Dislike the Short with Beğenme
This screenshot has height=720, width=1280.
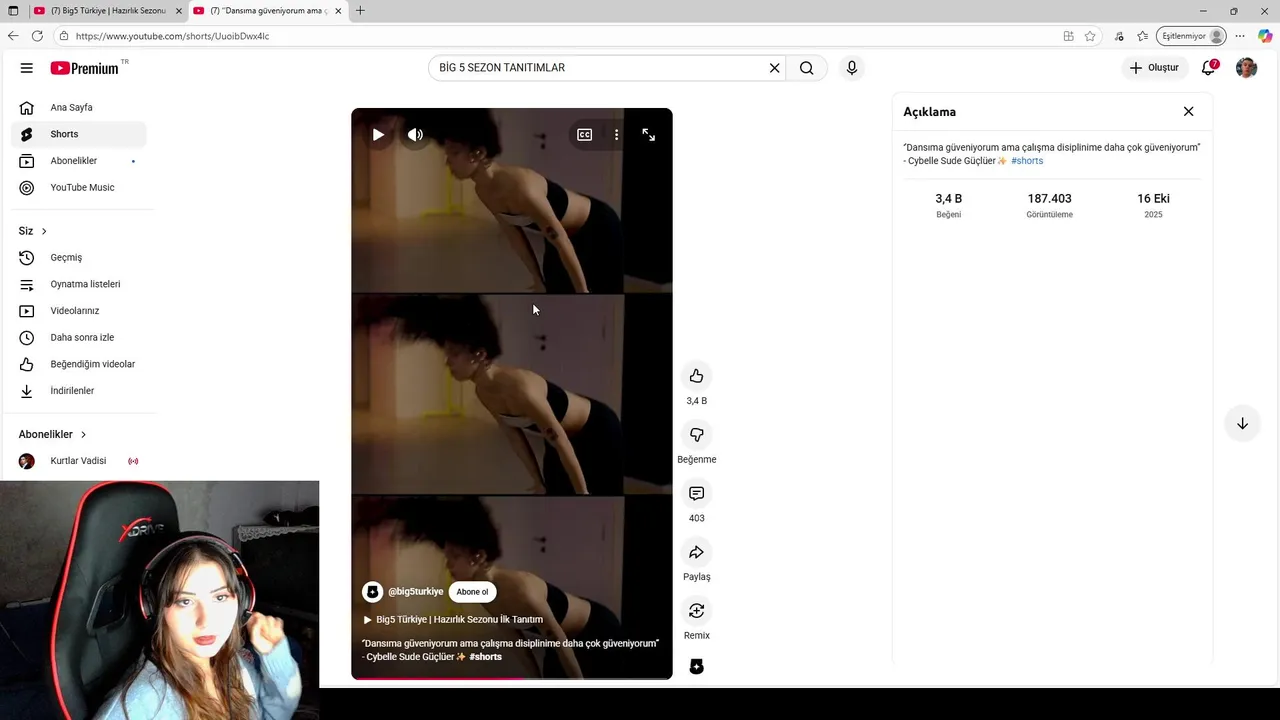tap(697, 435)
